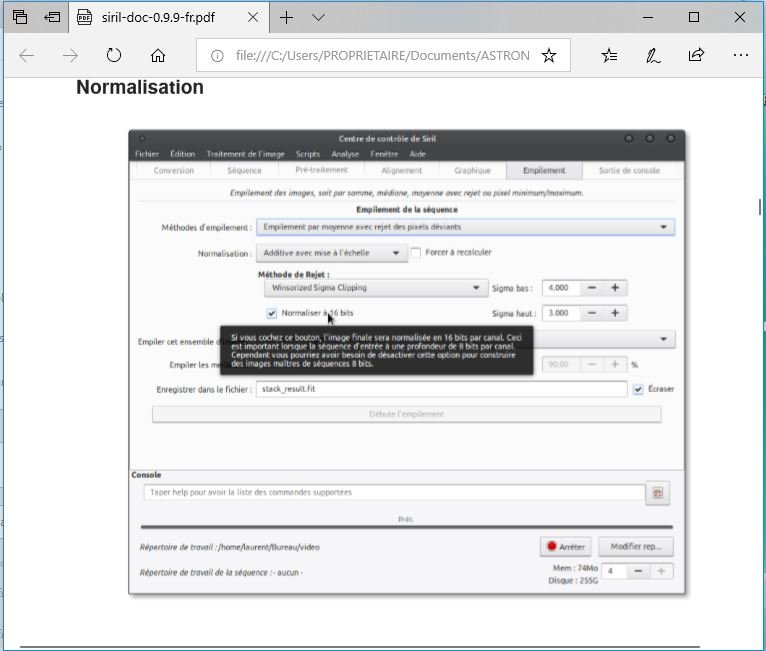Click the console command input field
This screenshot has width=766, height=651.
coord(394,492)
